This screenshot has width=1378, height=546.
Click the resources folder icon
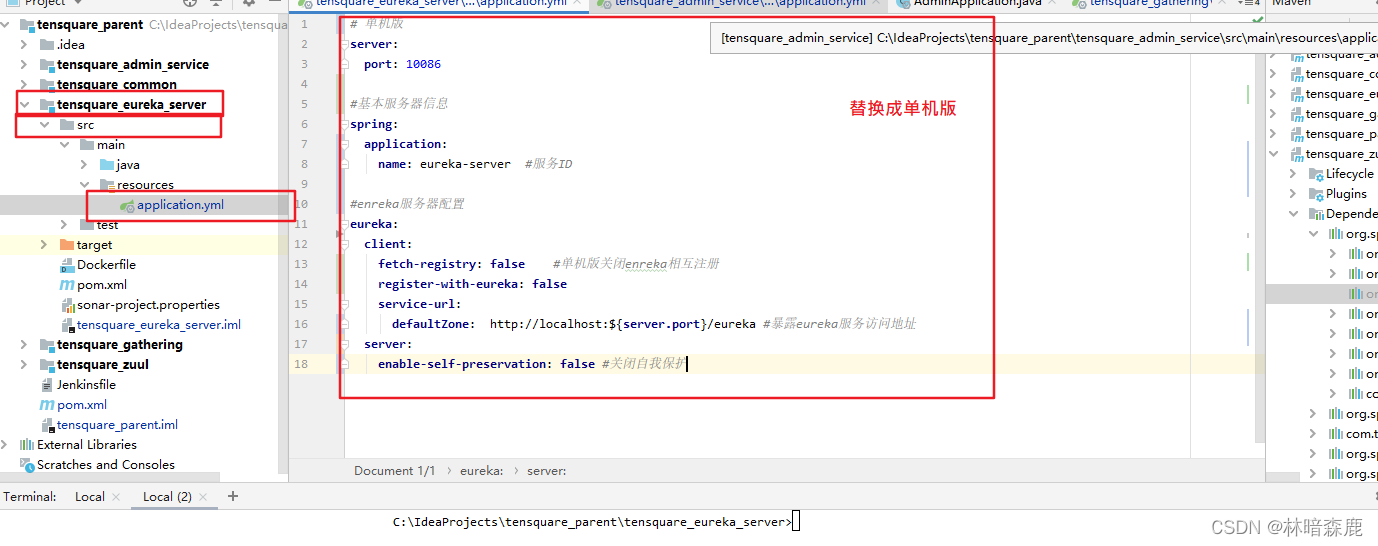[x=107, y=185]
